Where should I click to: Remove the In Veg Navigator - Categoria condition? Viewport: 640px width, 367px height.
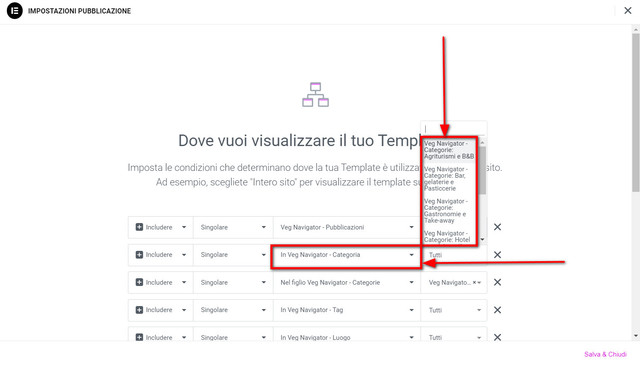(x=497, y=255)
